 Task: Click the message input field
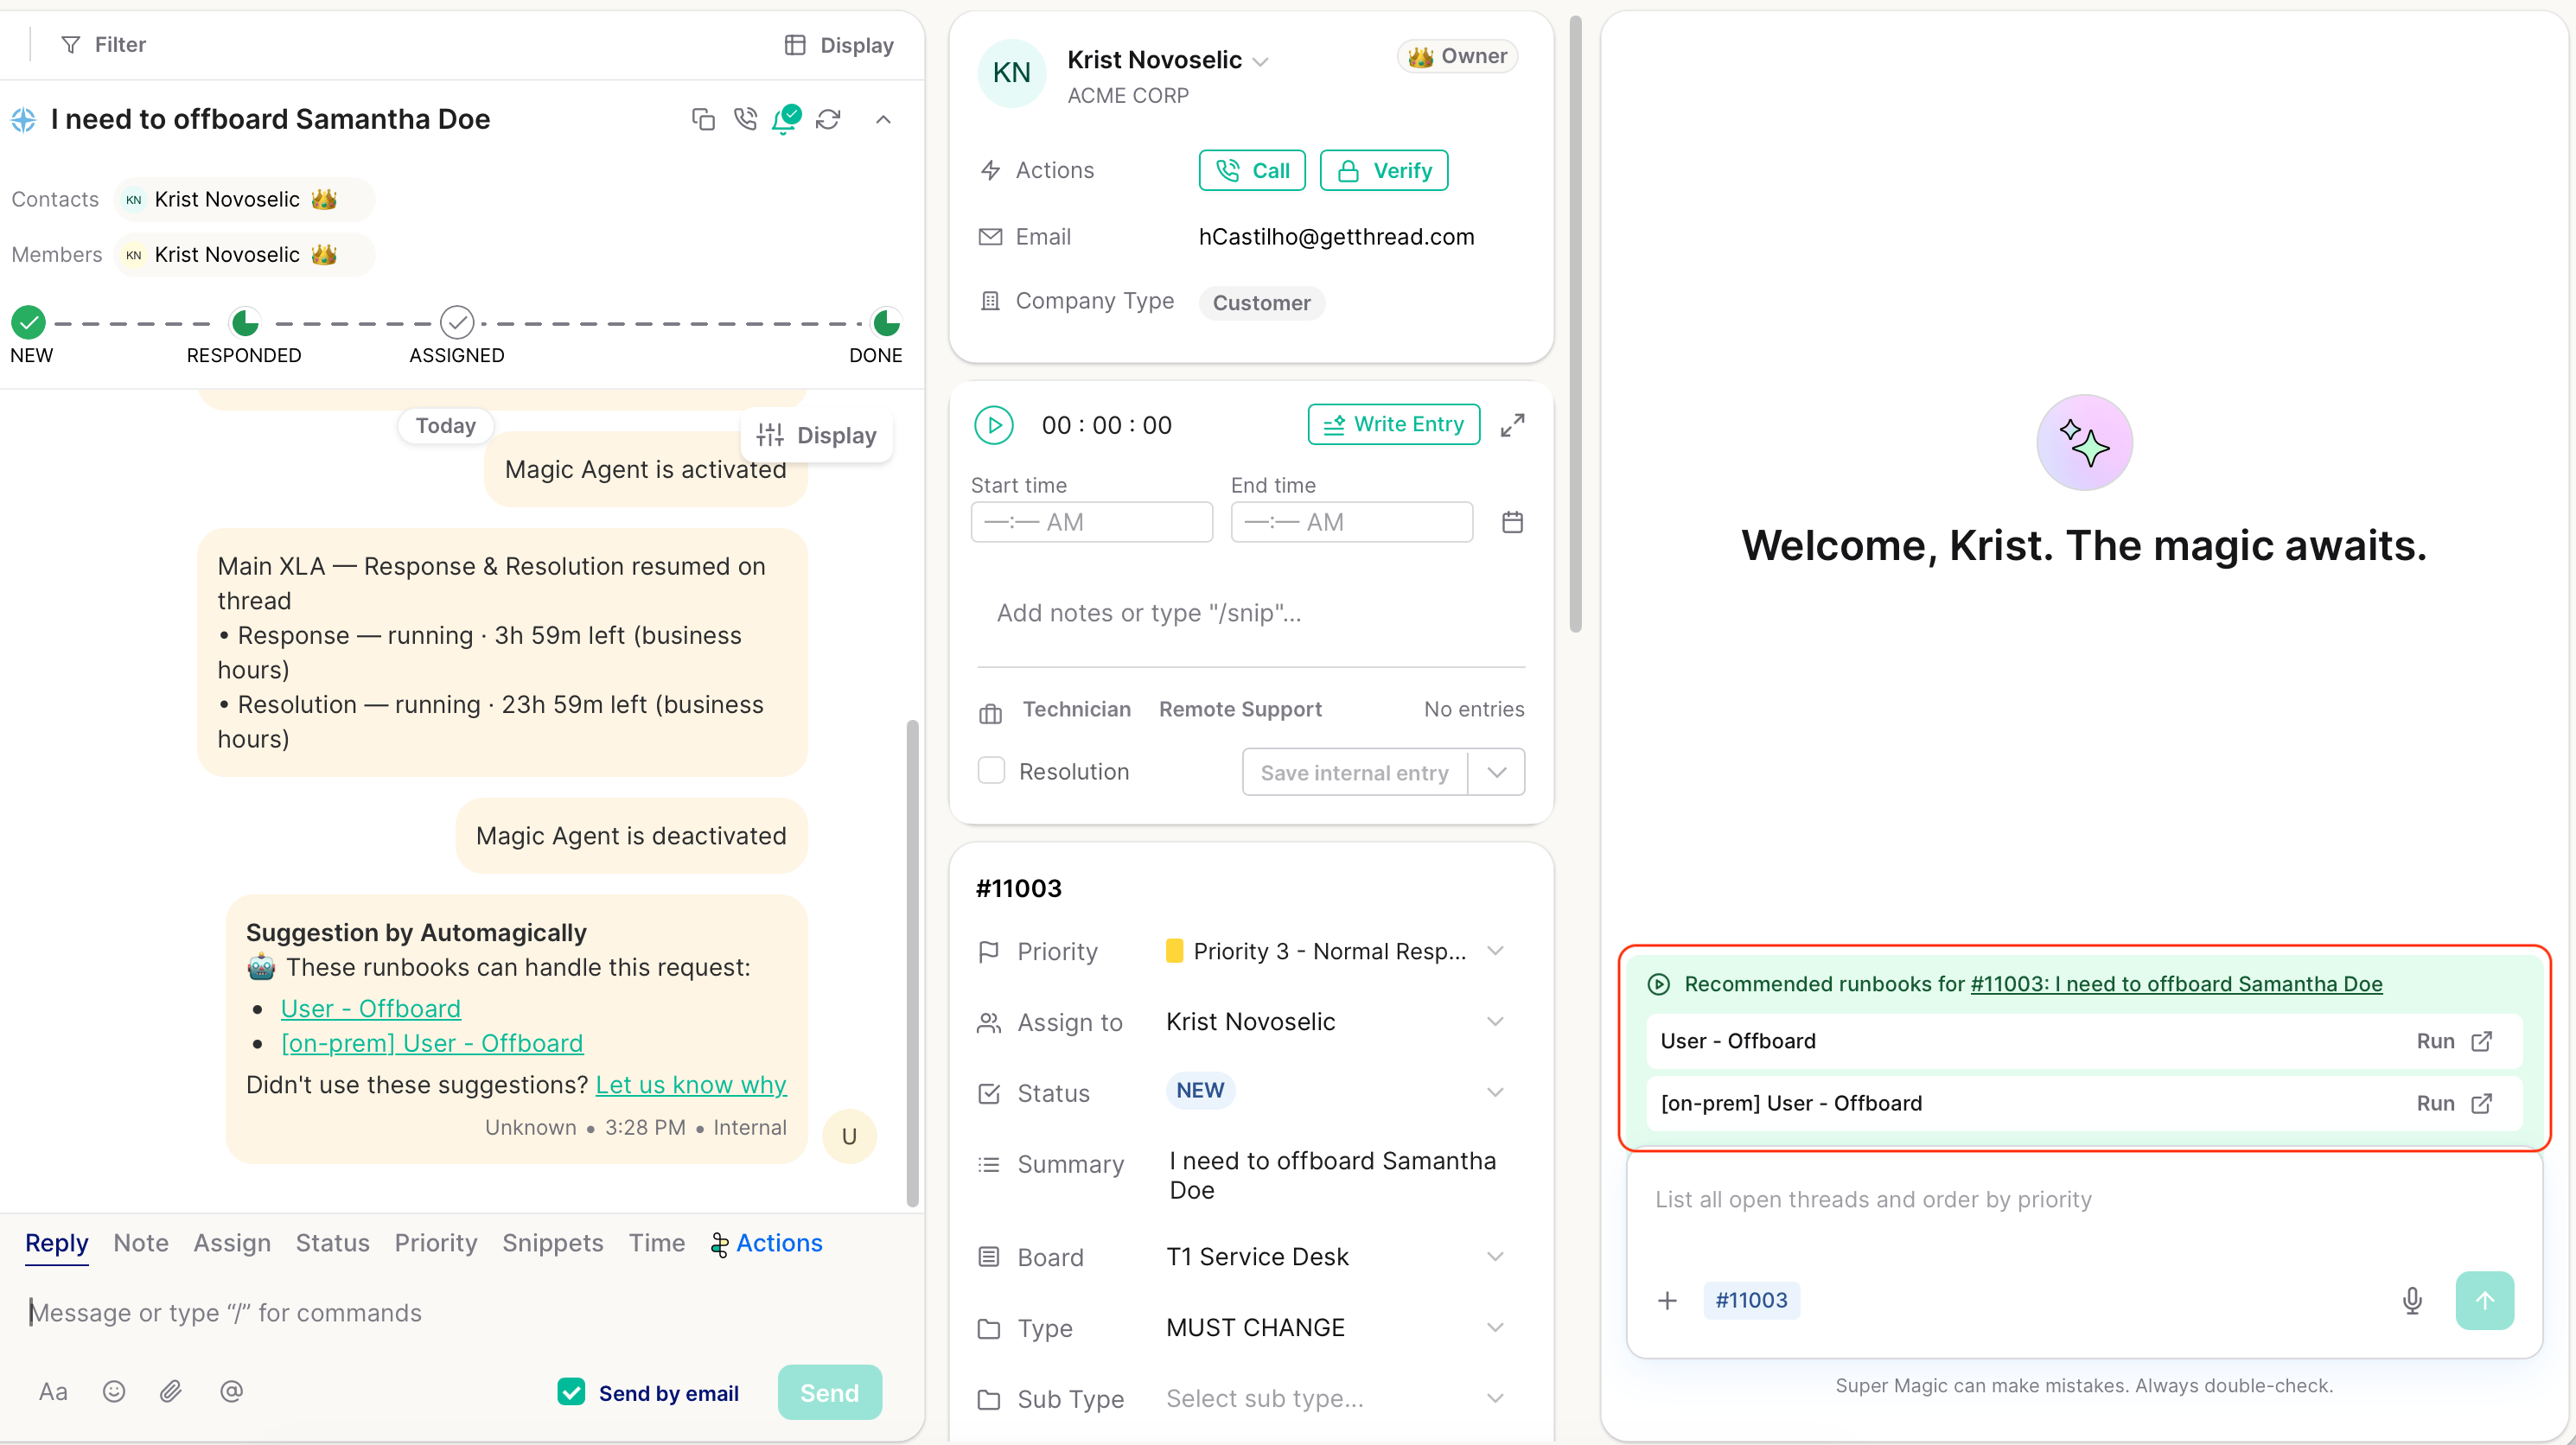[x=455, y=1313]
